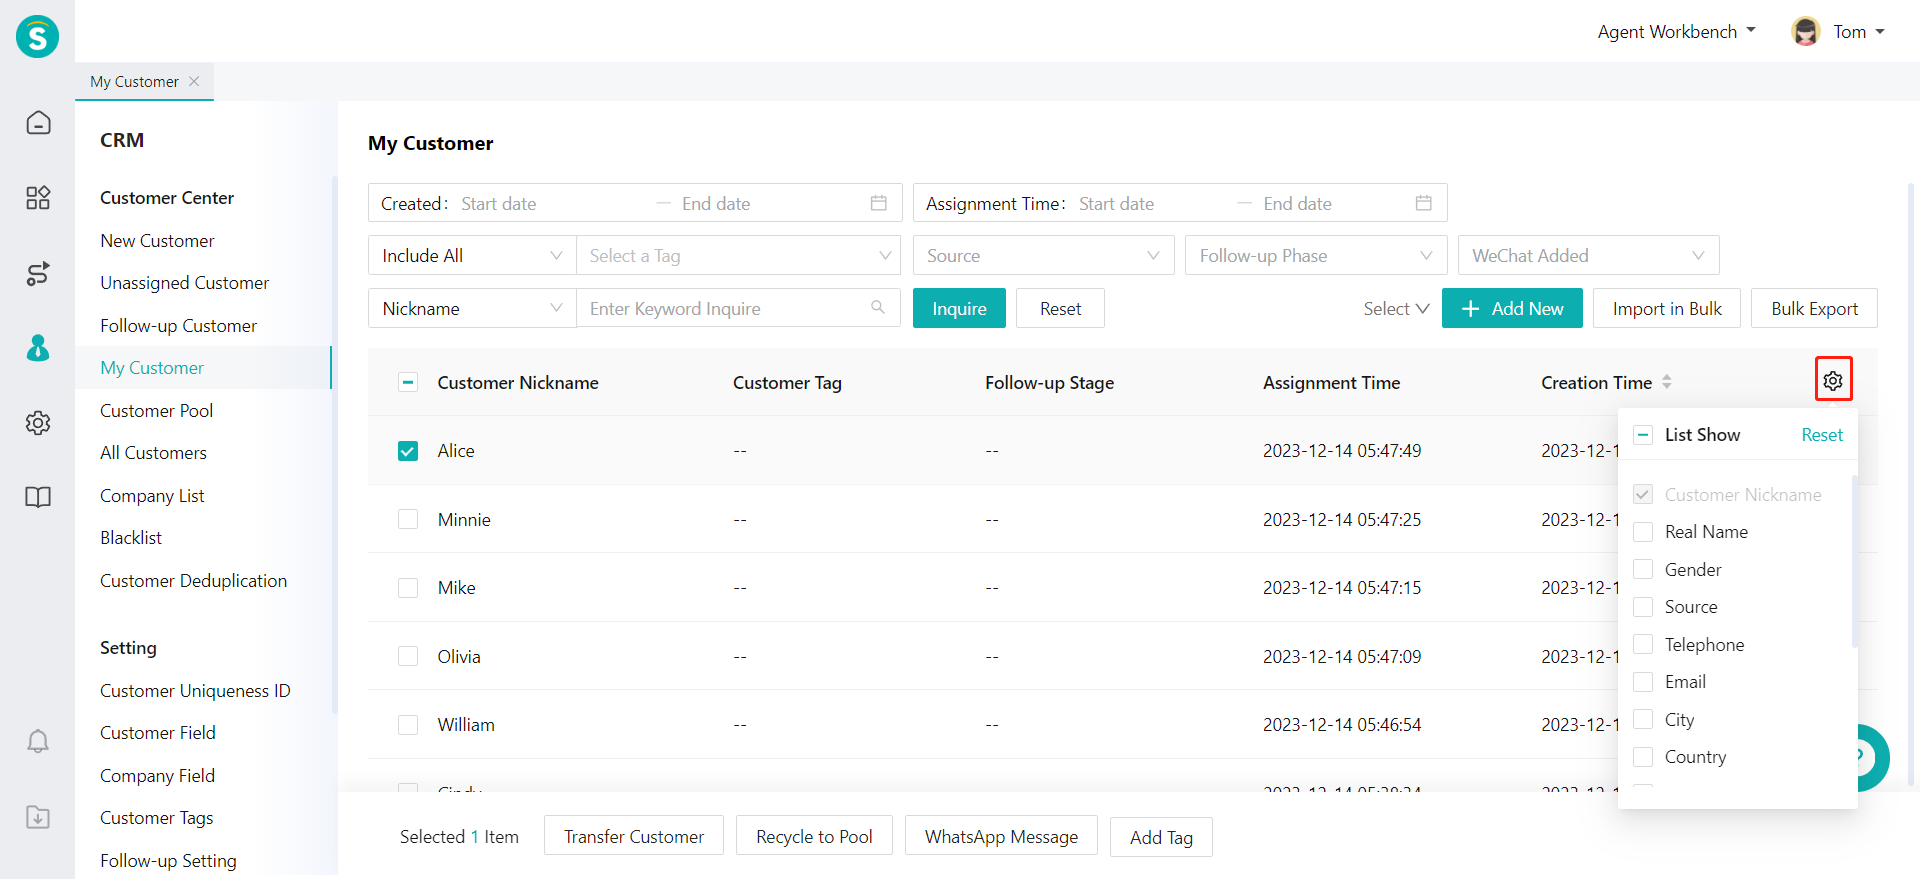Enable City column checkbox

(x=1643, y=719)
